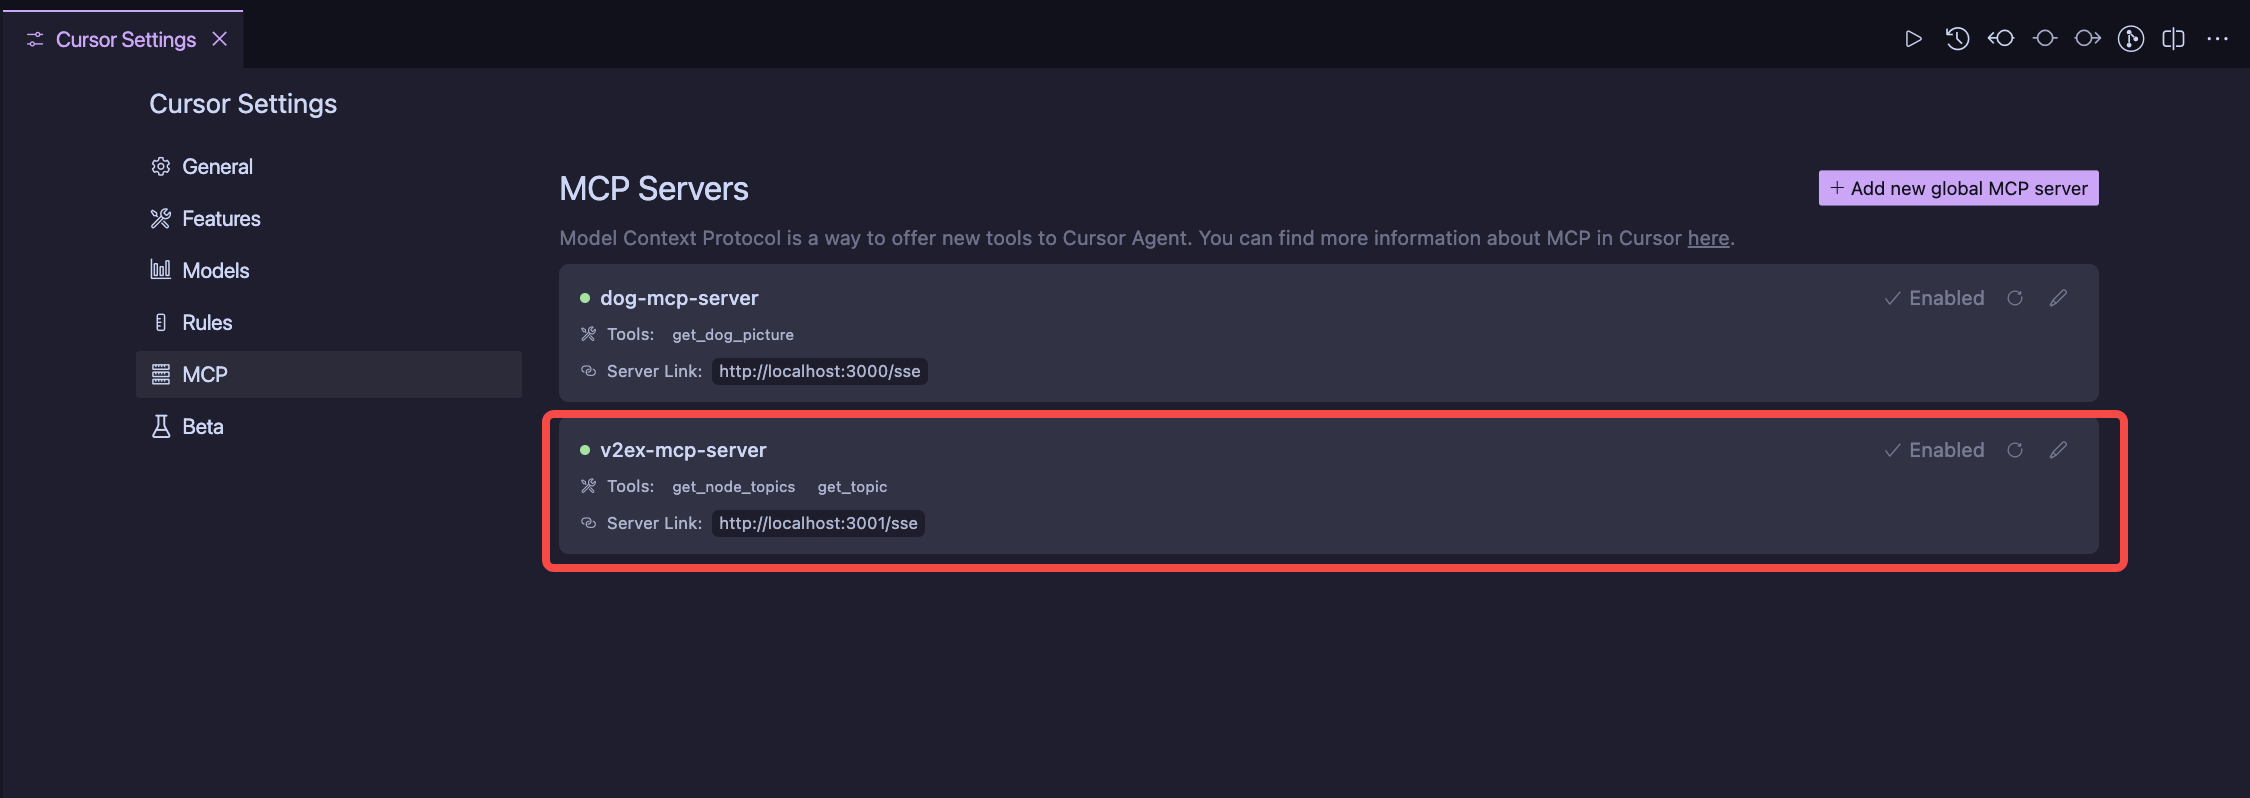Click the get_node_topics tool label

click(x=734, y=487)
